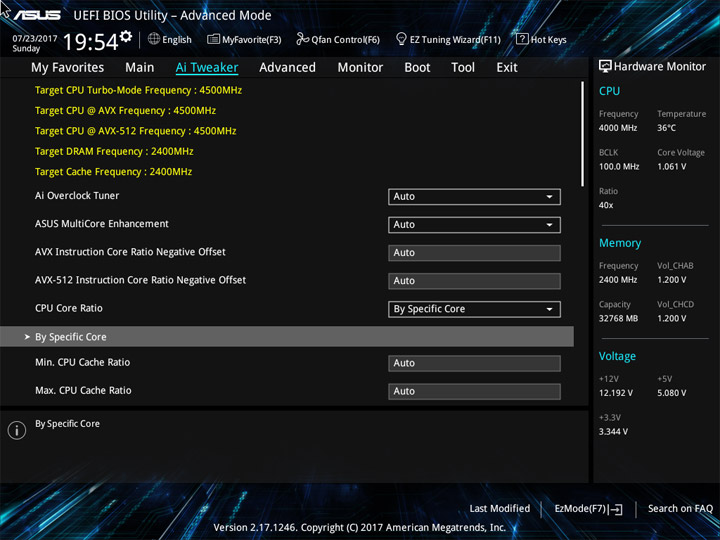Click the Memory Frequency 2400 MHz value

click(x=618, y=280)
